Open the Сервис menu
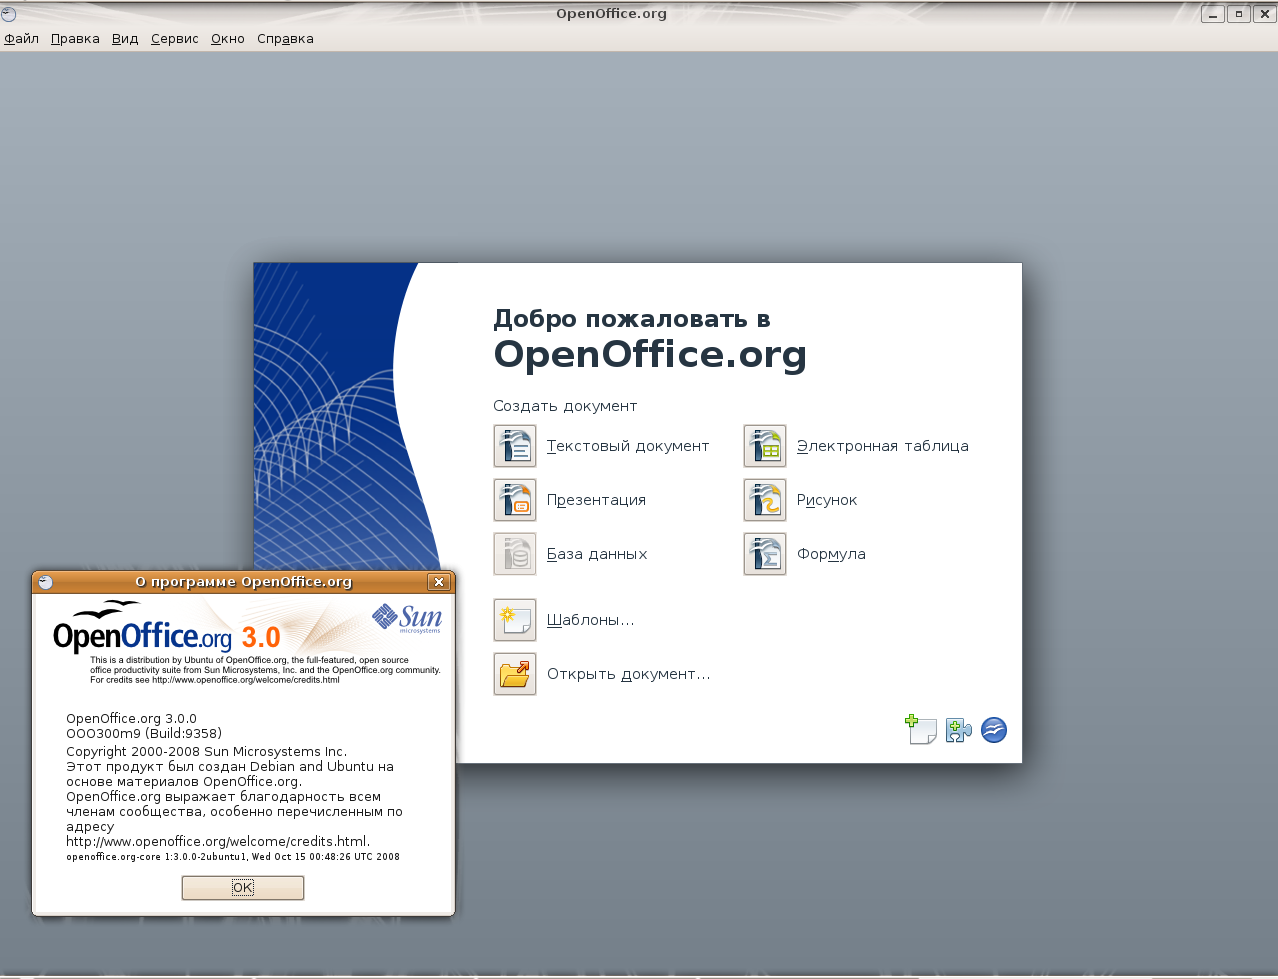The image size is (1278, 979). (175, 39)
